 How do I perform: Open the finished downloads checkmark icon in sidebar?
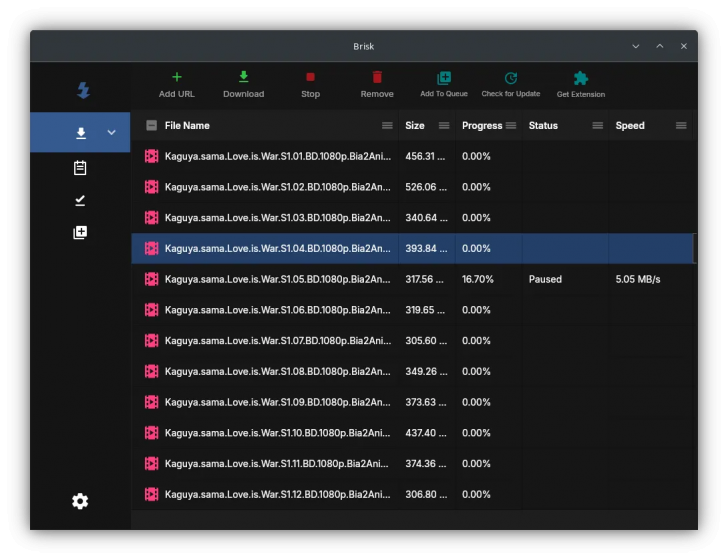80,200
